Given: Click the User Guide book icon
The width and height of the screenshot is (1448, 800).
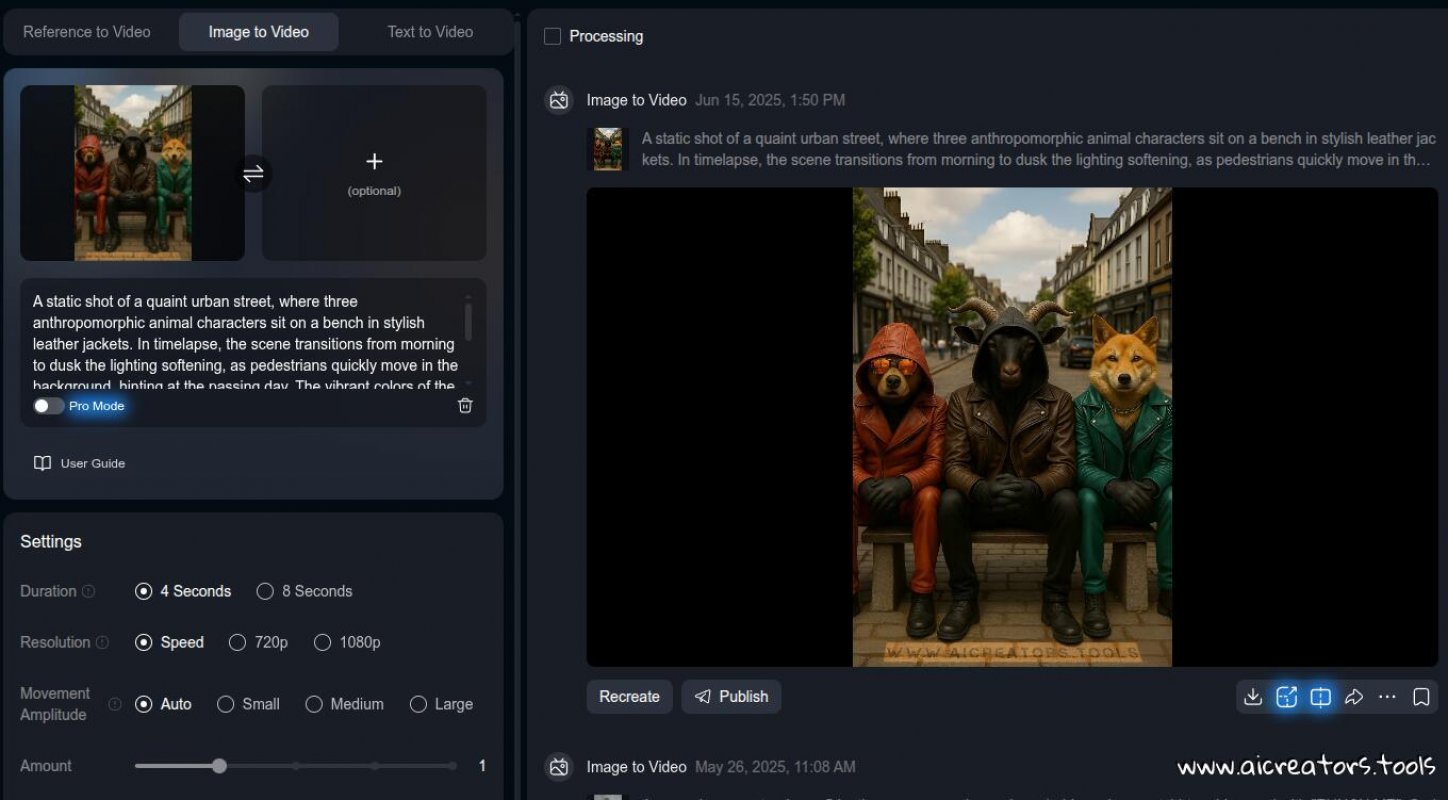Looking at the screenshot, I should (42, 463).
